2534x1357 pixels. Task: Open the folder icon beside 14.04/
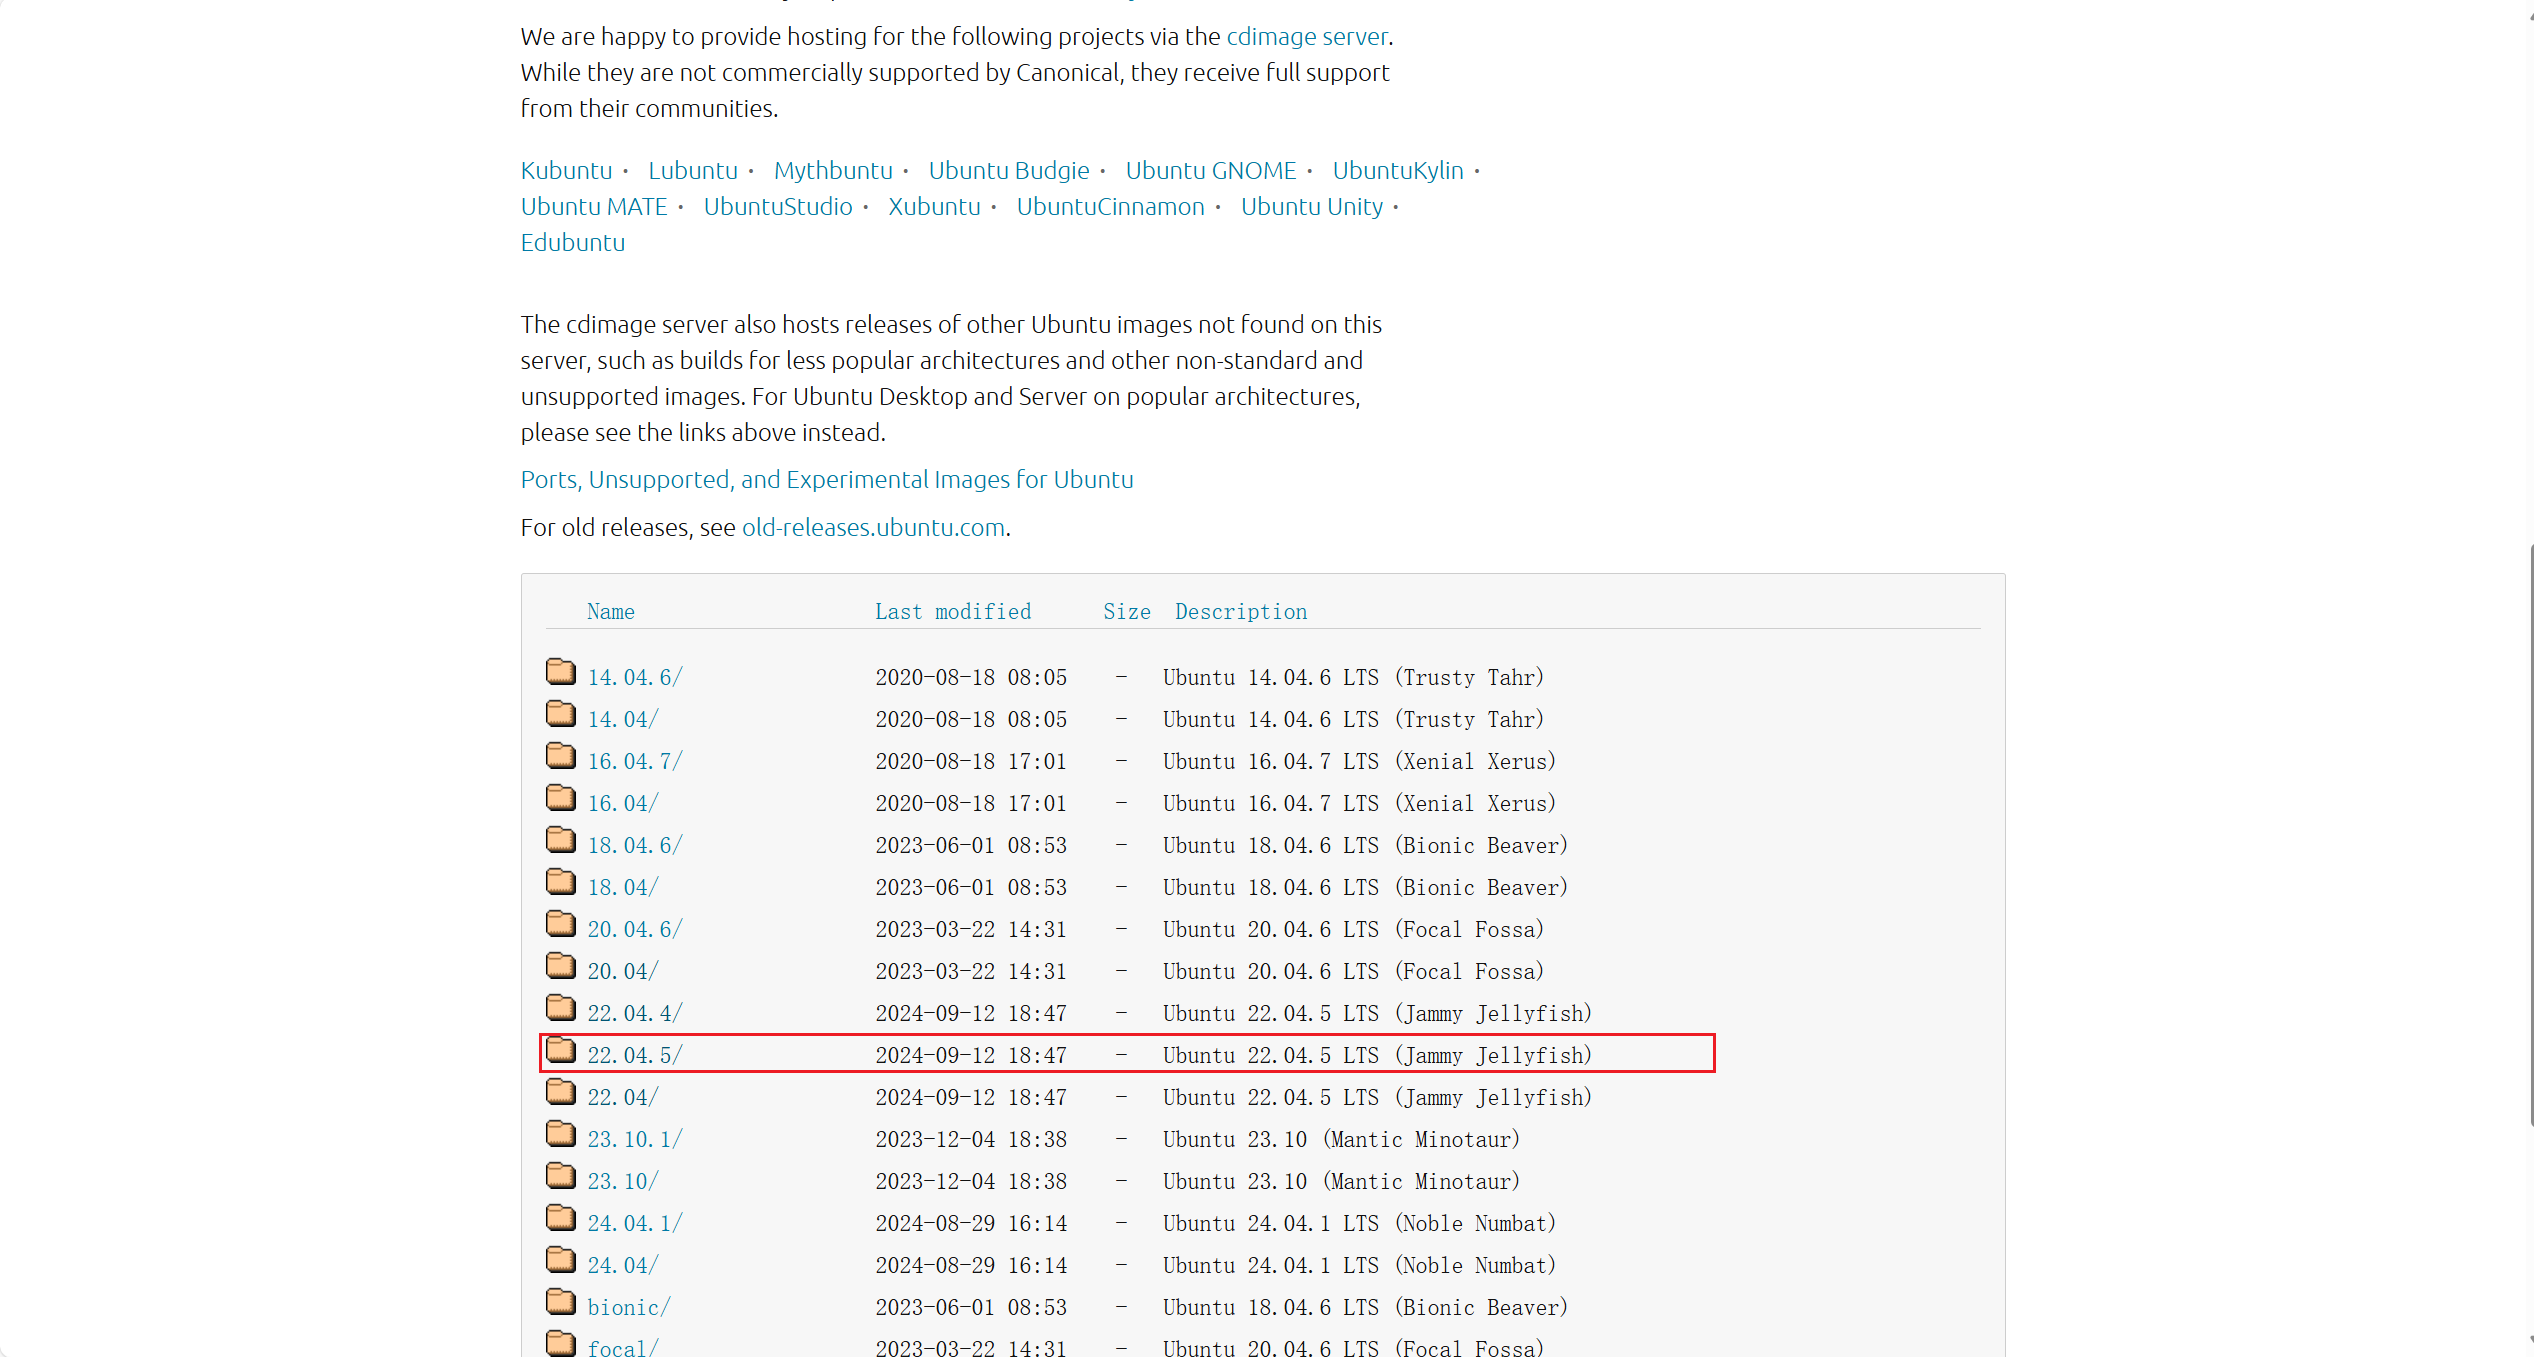point(561,713)
